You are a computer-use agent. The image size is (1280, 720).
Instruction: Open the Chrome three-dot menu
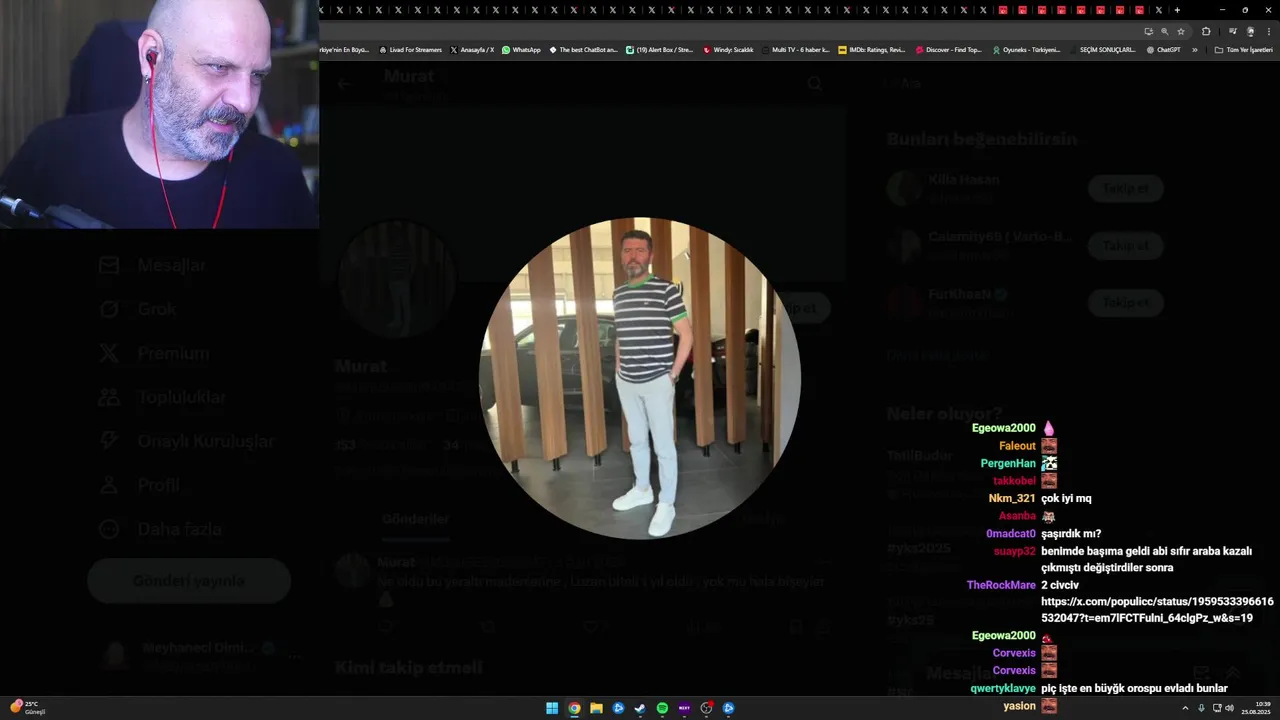(1268, 31)
